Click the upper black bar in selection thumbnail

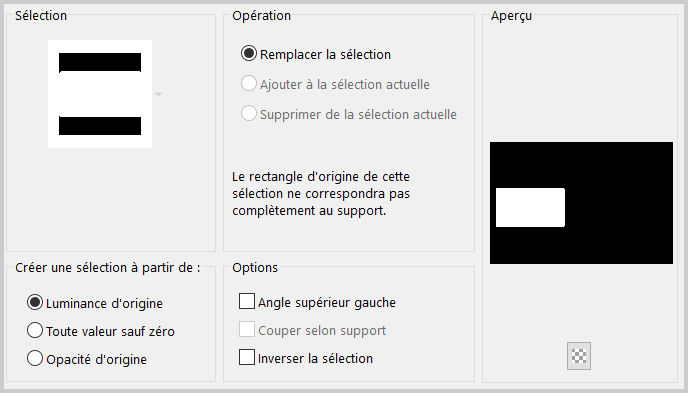point(100,63)
